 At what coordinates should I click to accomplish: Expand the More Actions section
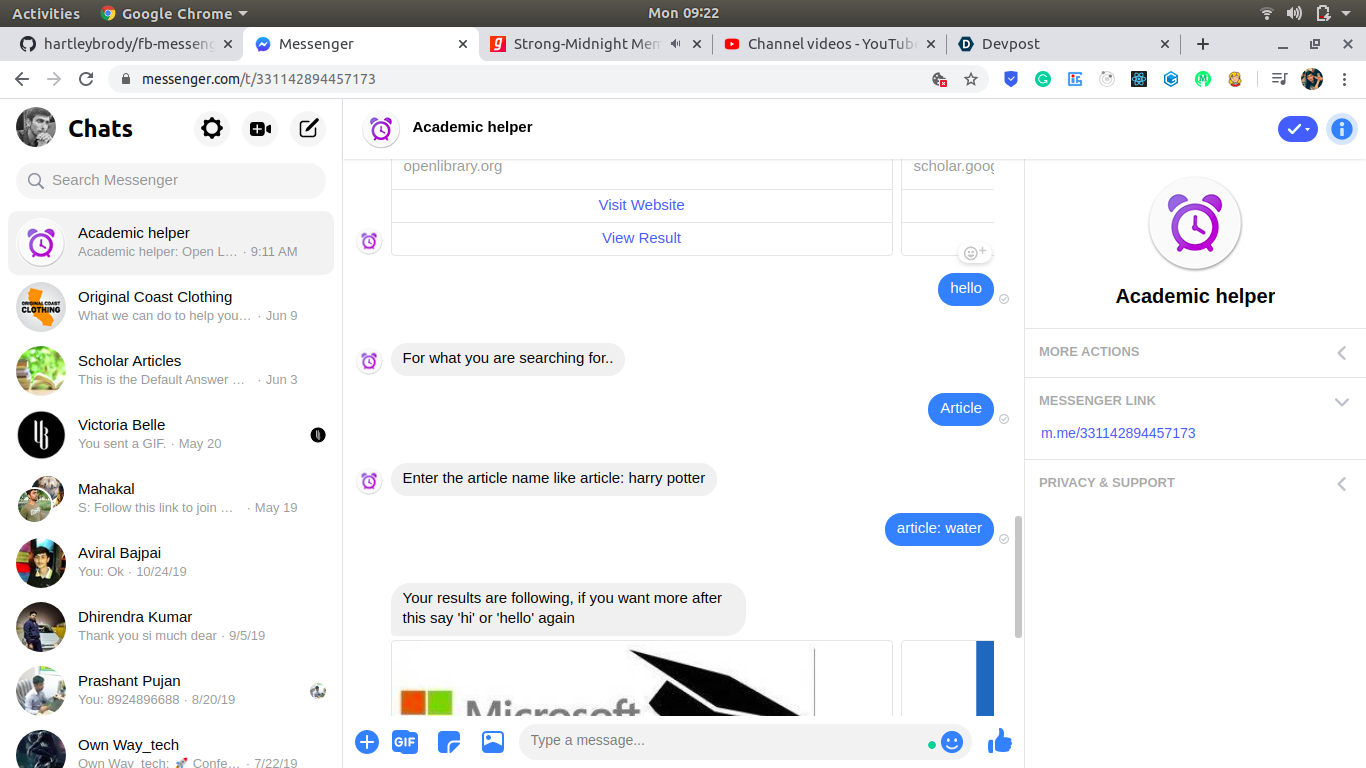[x=1195, y=352]
